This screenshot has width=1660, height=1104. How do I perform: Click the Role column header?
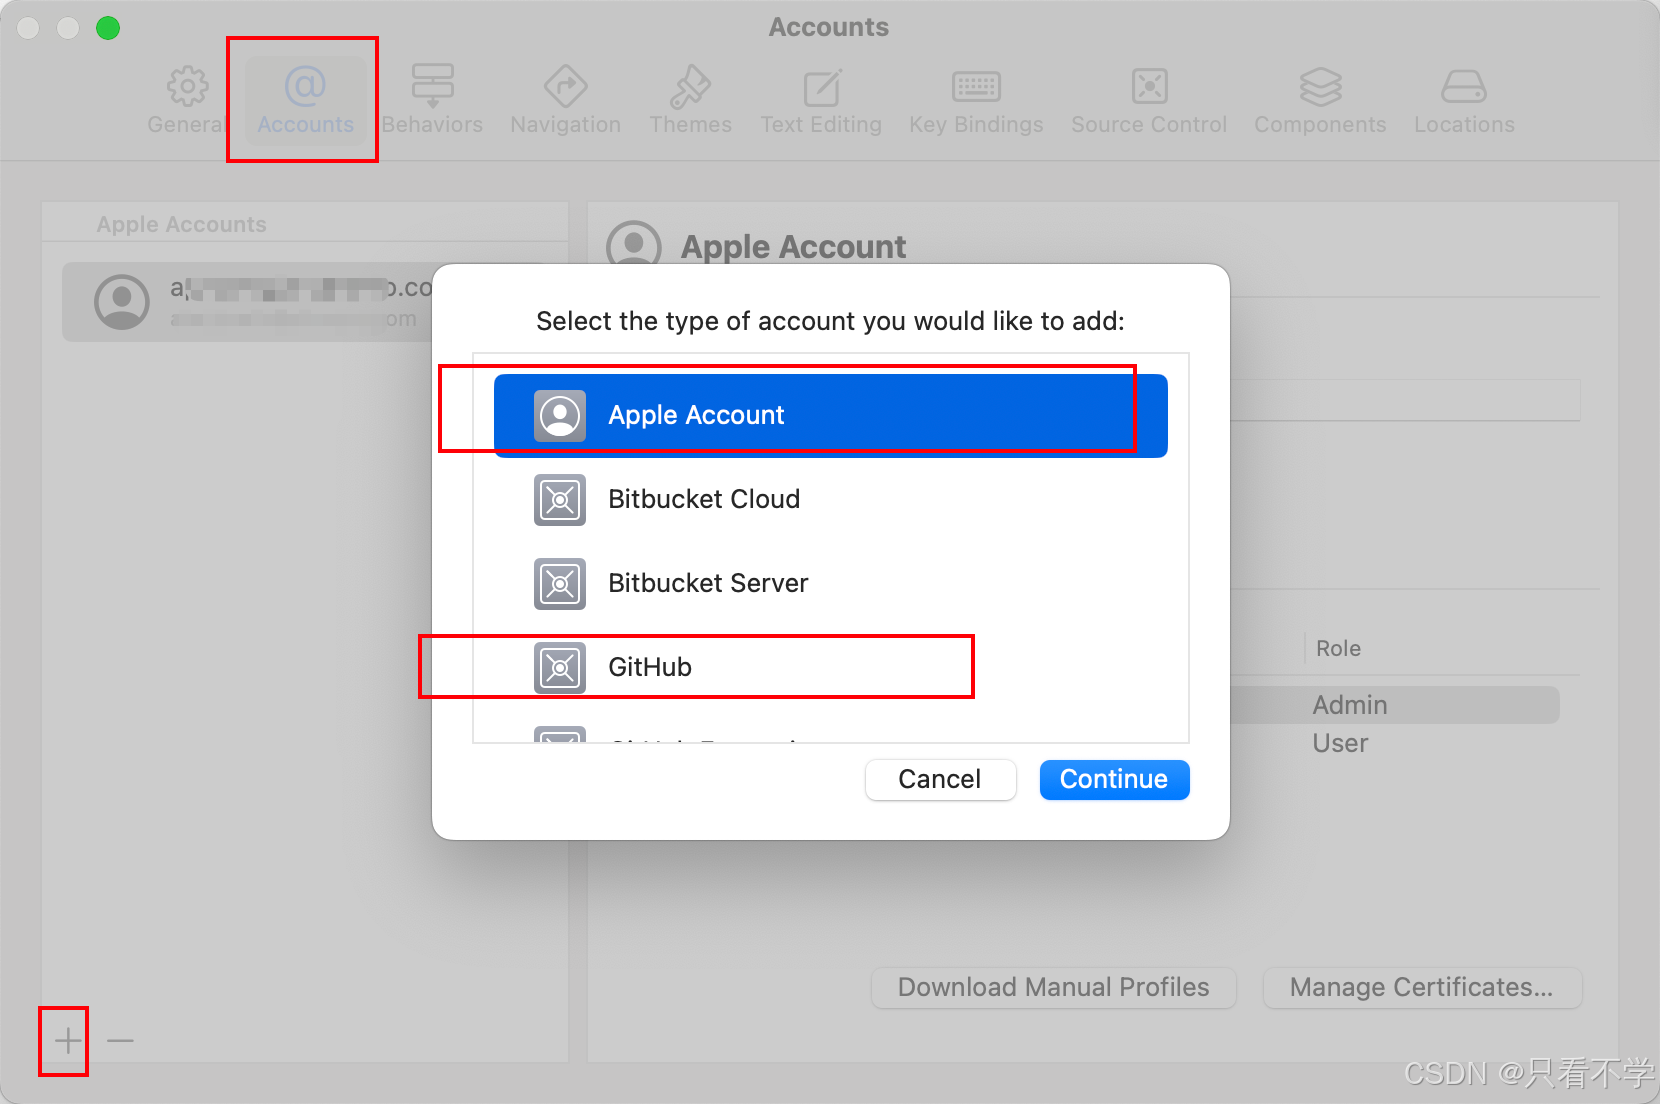[x=1338, y=649]
